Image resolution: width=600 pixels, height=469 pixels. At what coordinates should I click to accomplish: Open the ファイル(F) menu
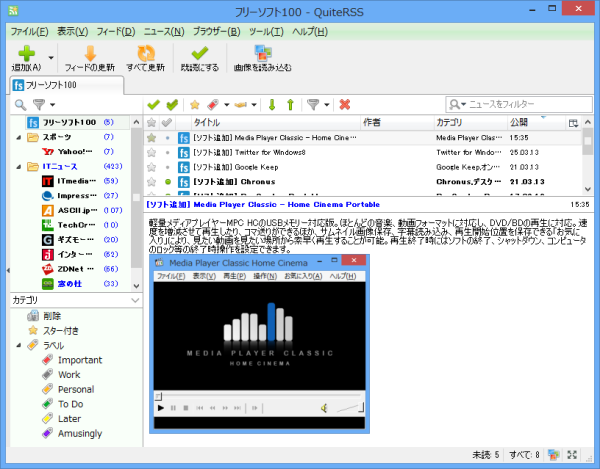(x=29, y=32)
